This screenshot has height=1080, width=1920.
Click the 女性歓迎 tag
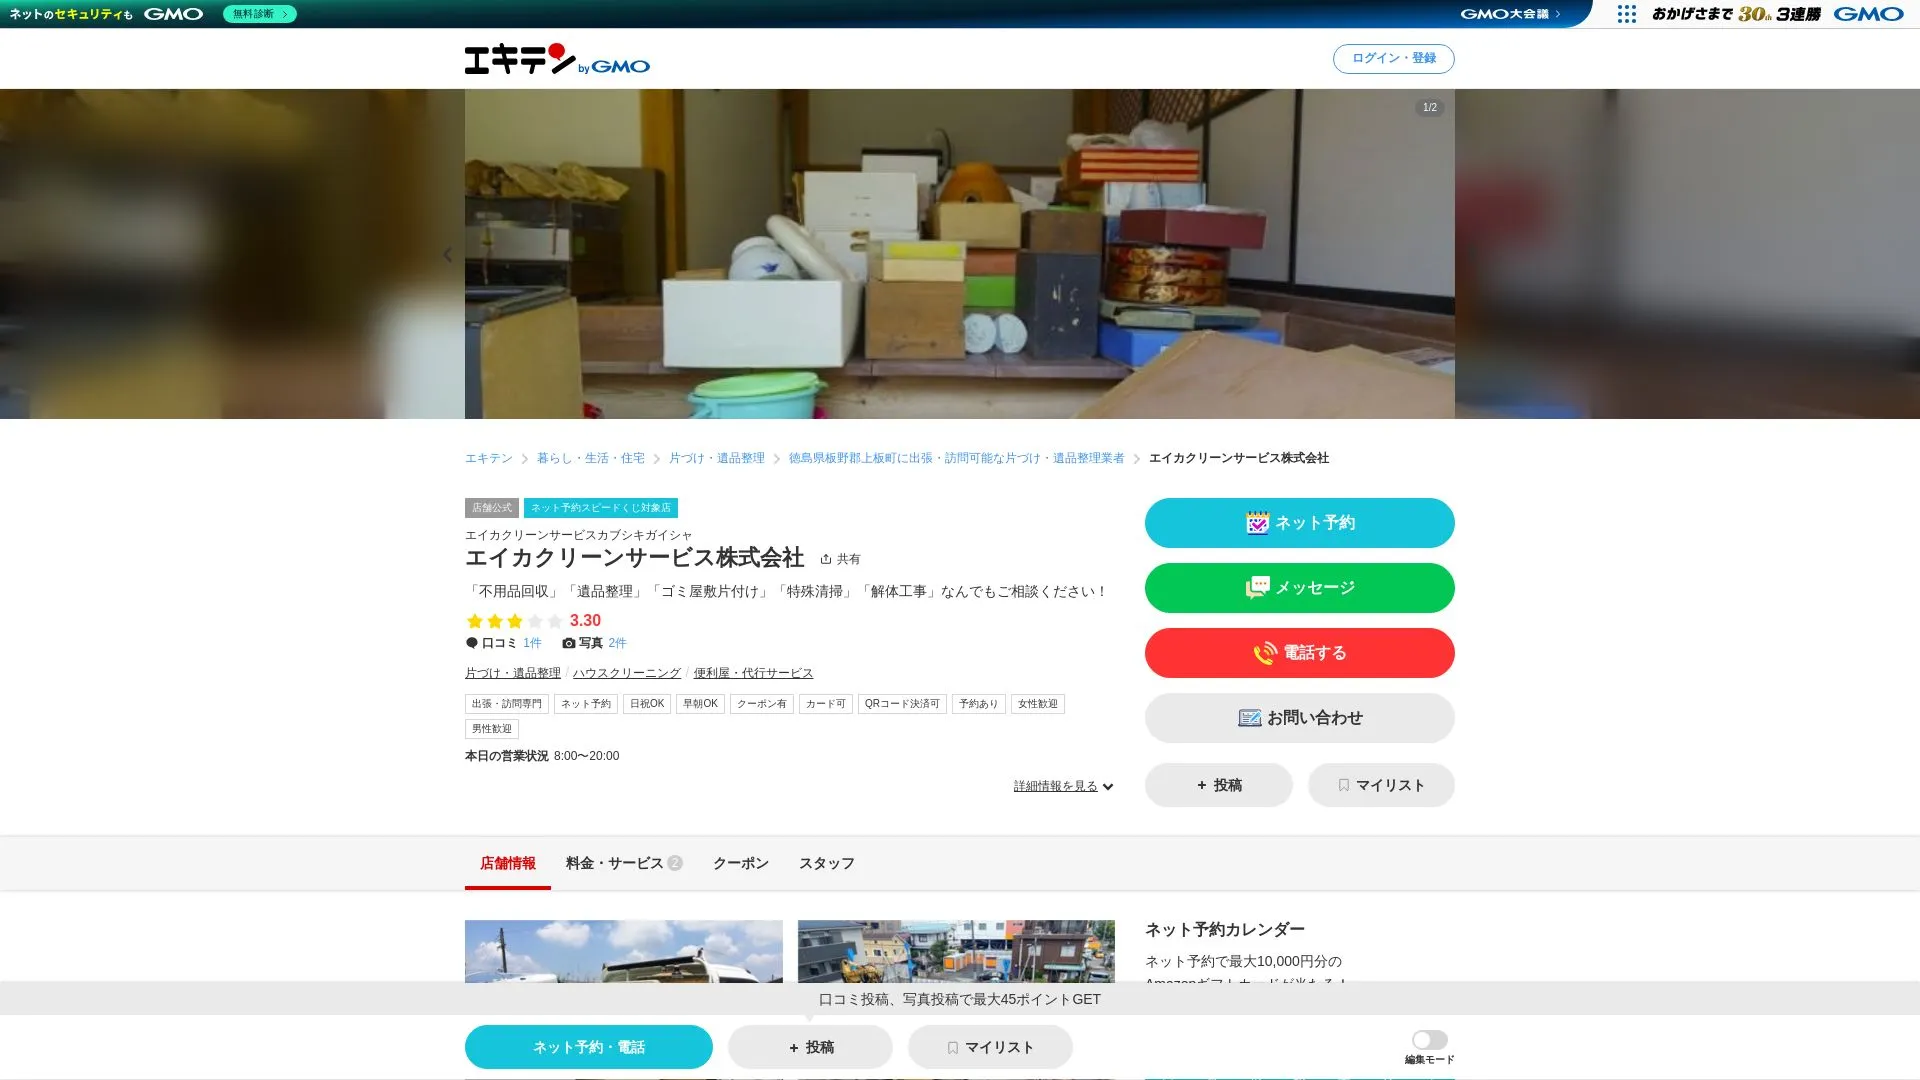(x=1038, y=704)
